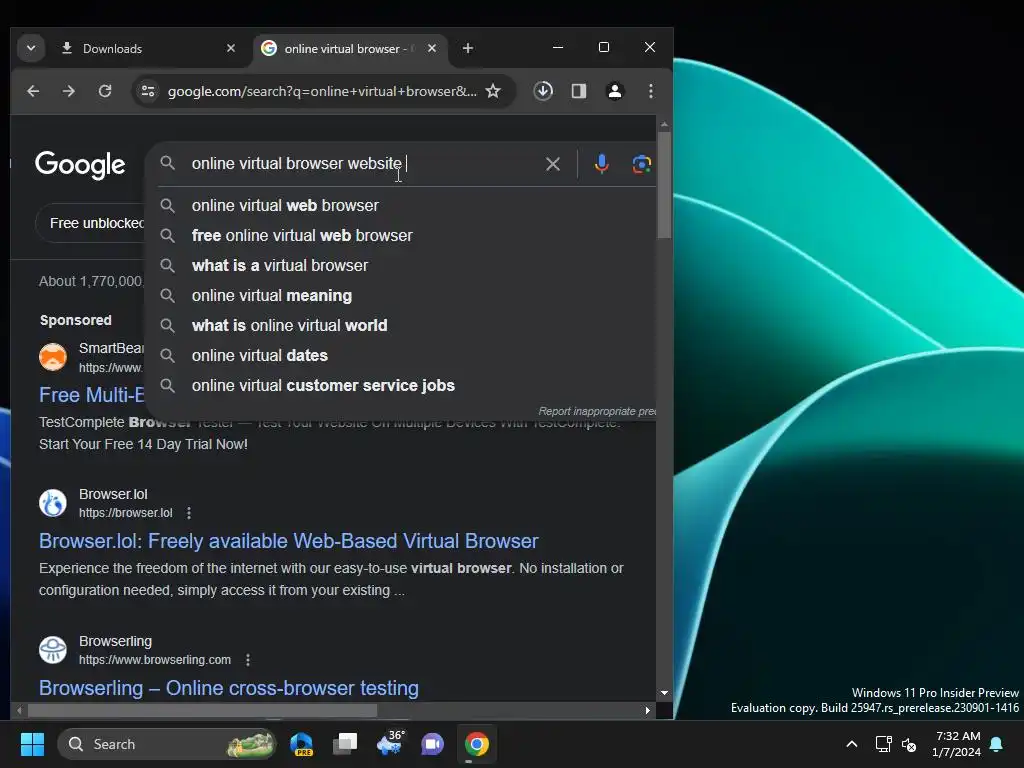The height and width of the screenshot is (768, 1024).
Task: Click the Chrome icon on taskbar
Action: click(477, 744)
